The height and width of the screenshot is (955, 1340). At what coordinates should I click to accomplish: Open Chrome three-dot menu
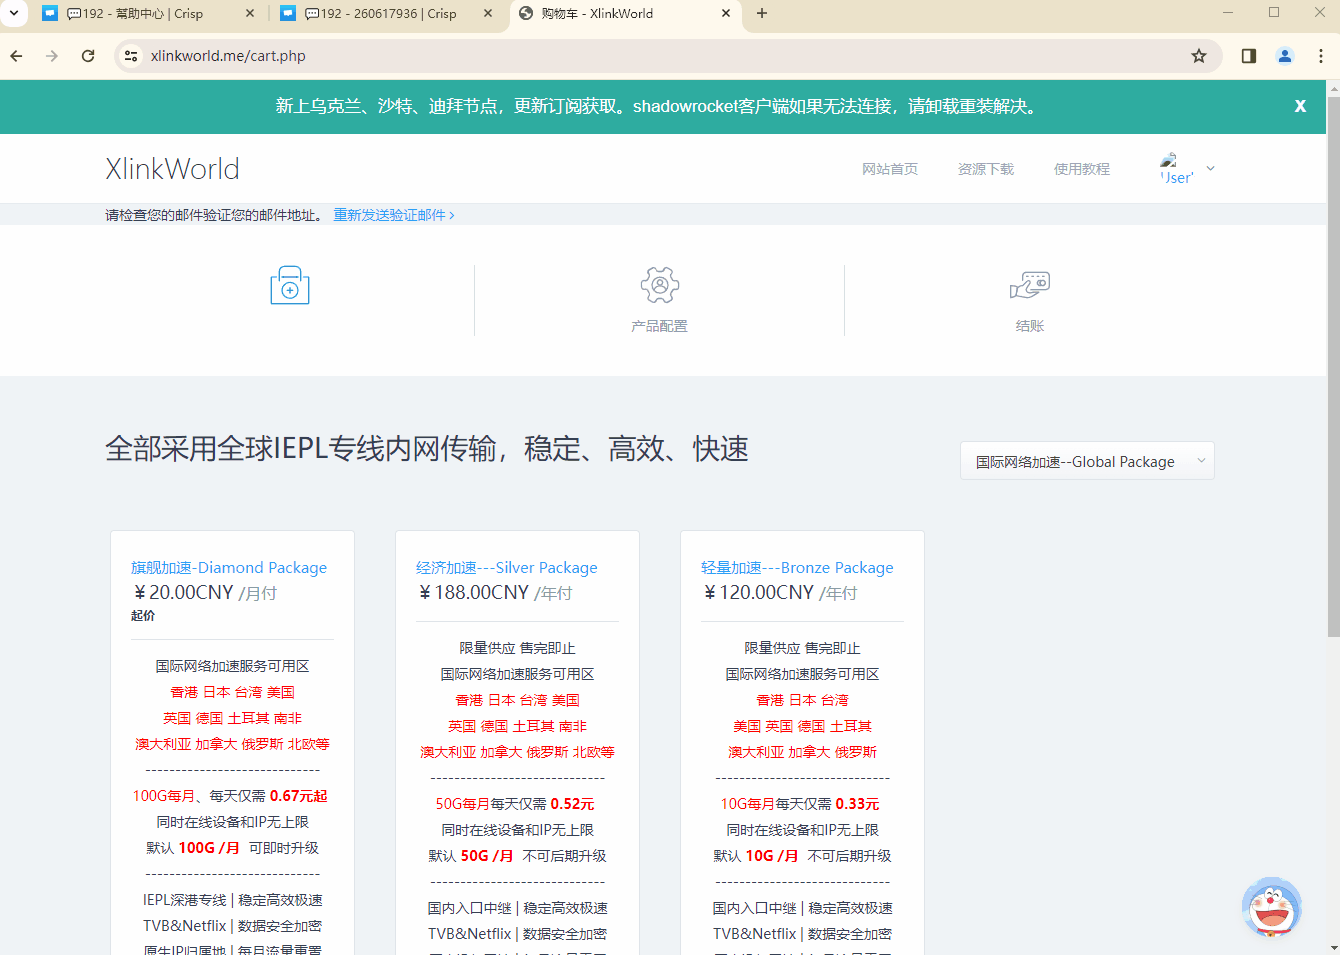tap(1321, 56)
